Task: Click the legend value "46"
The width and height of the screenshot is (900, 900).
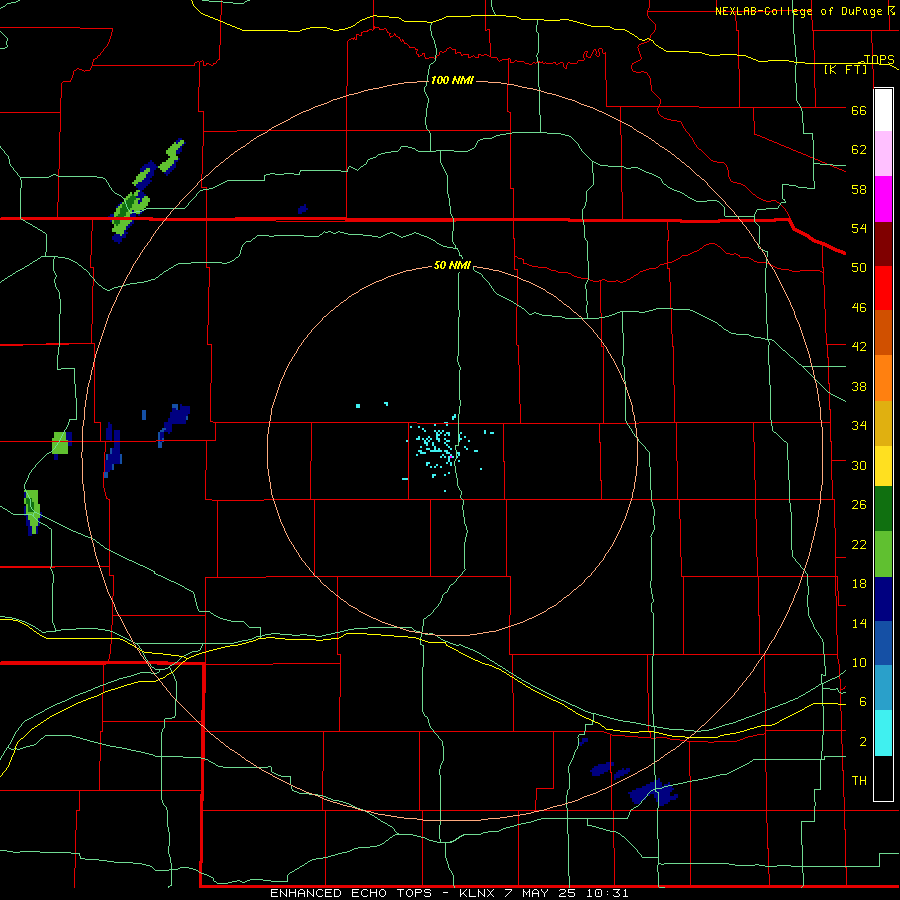Action: click(x=859, y=308)
